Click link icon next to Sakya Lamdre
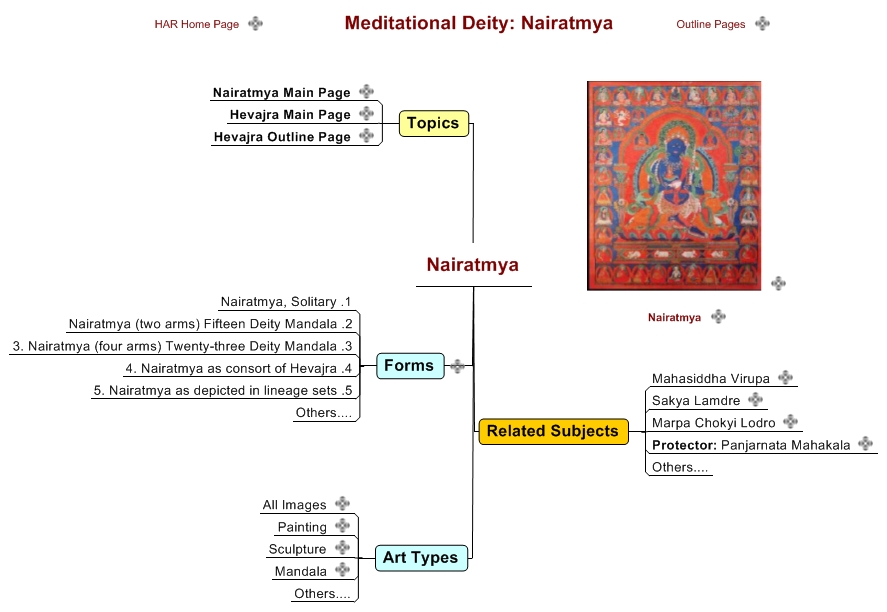The image size is (887, 612). (x=755, y=400)
